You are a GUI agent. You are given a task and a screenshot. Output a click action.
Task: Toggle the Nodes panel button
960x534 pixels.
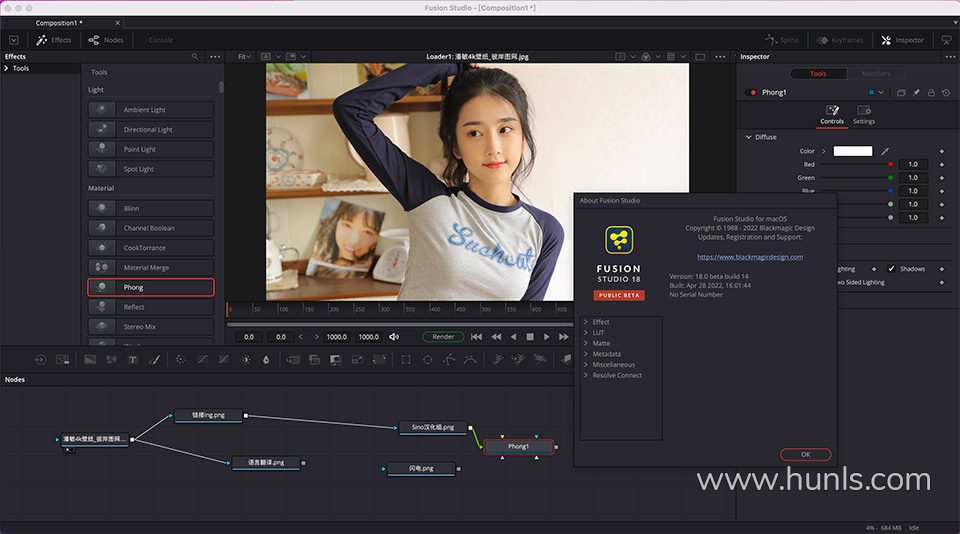click(106, 40)
